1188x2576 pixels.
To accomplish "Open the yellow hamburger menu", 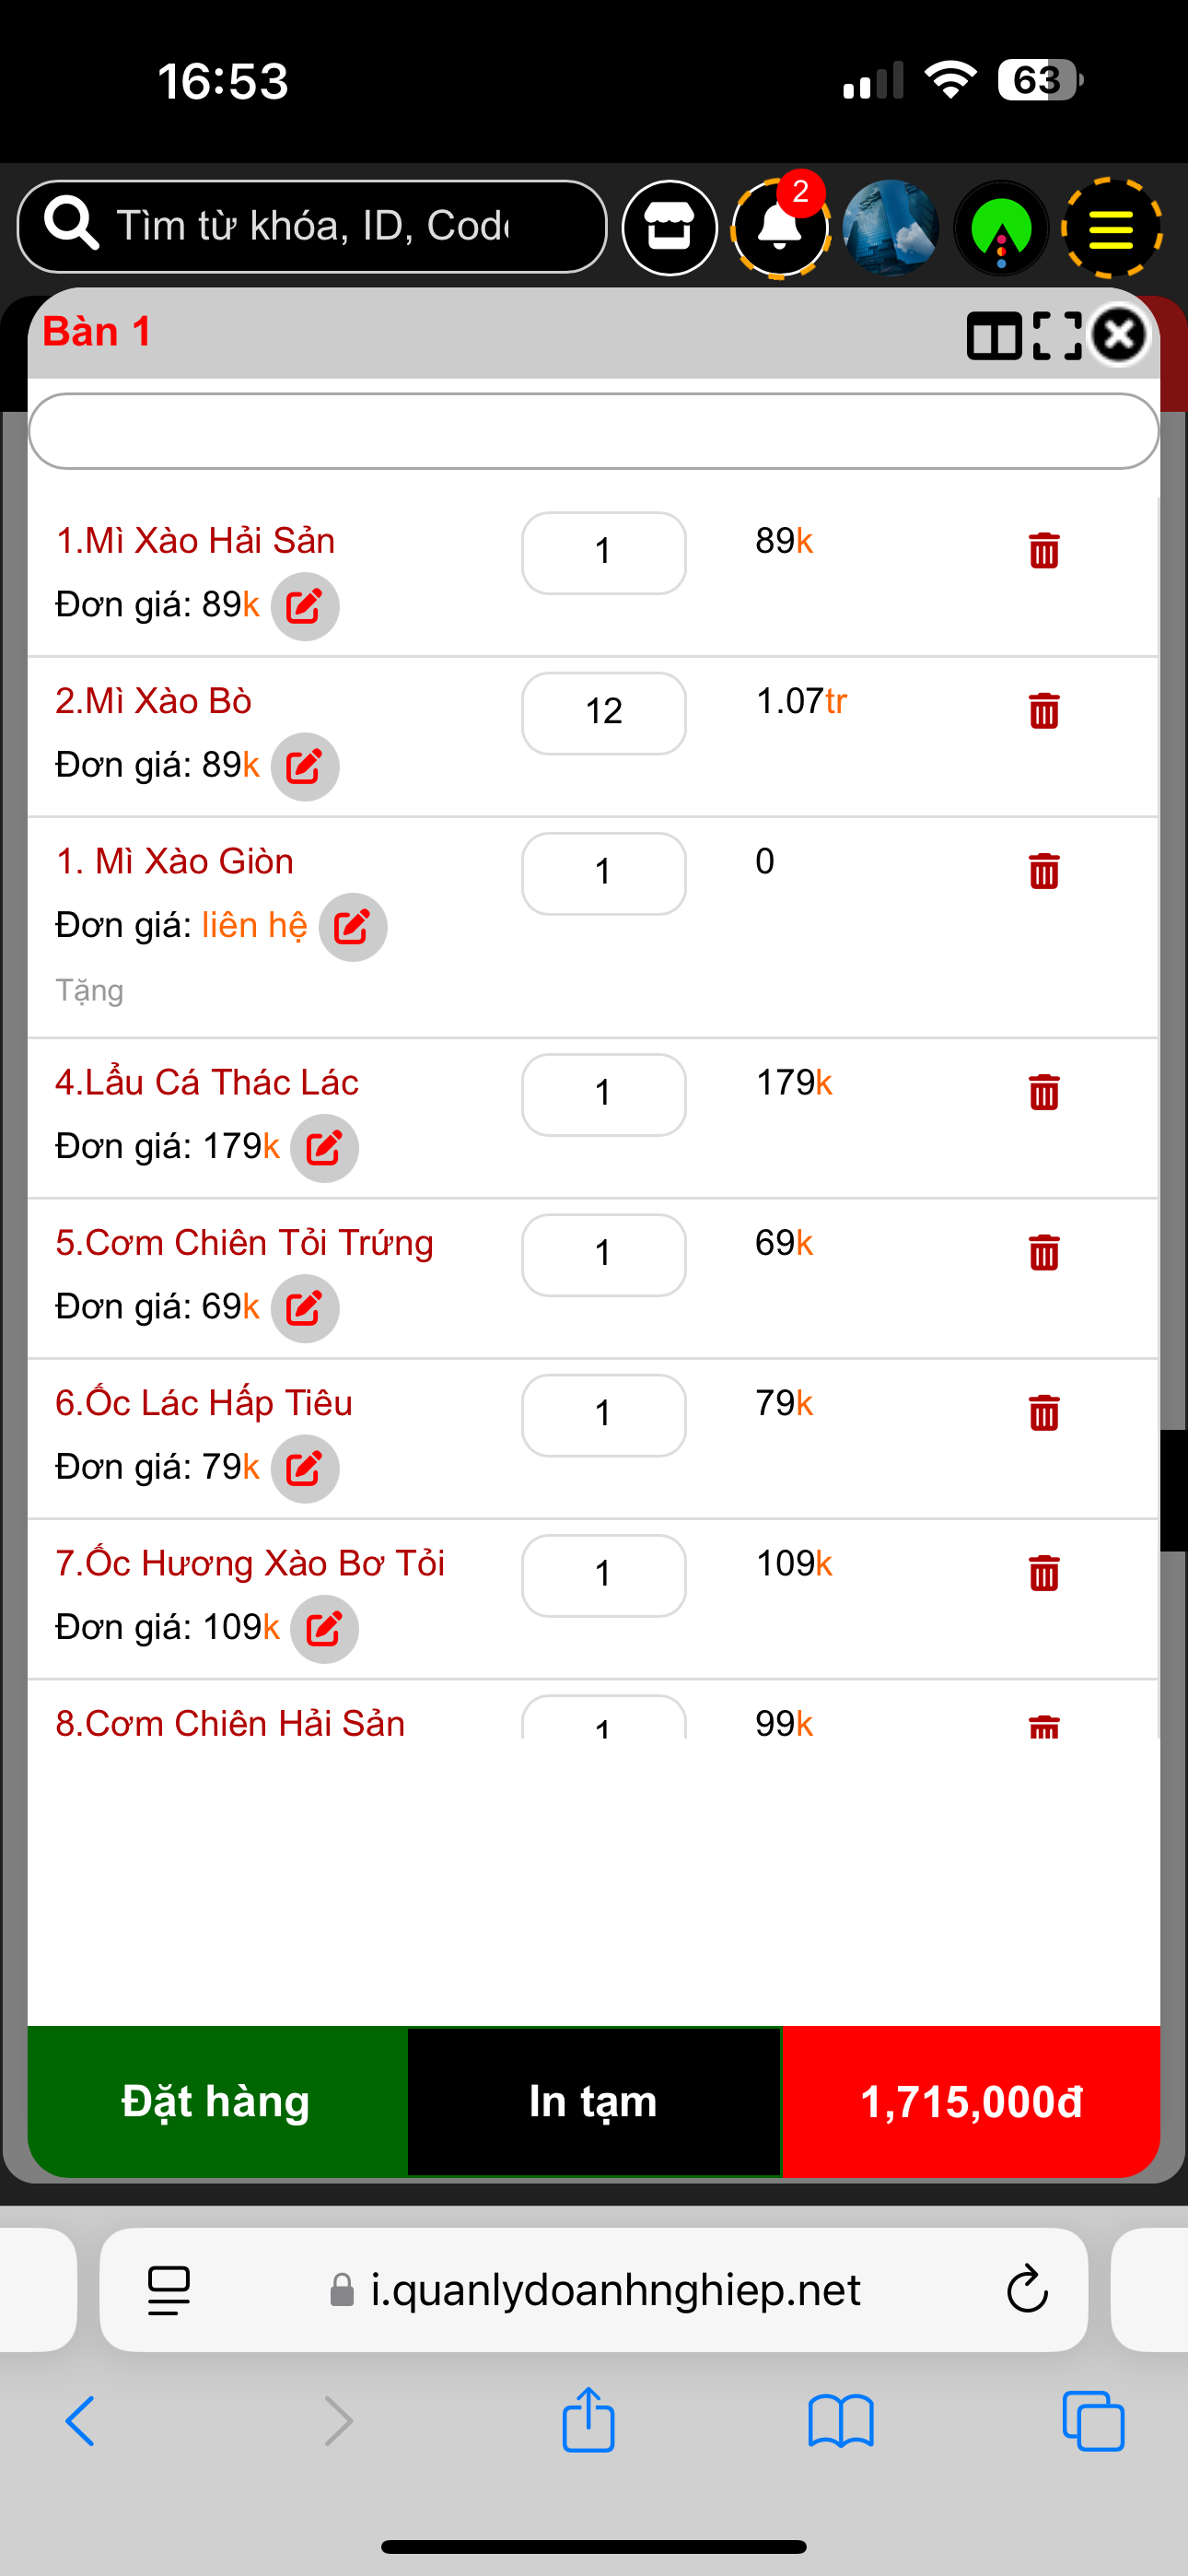I will [x=1110, y=228].
